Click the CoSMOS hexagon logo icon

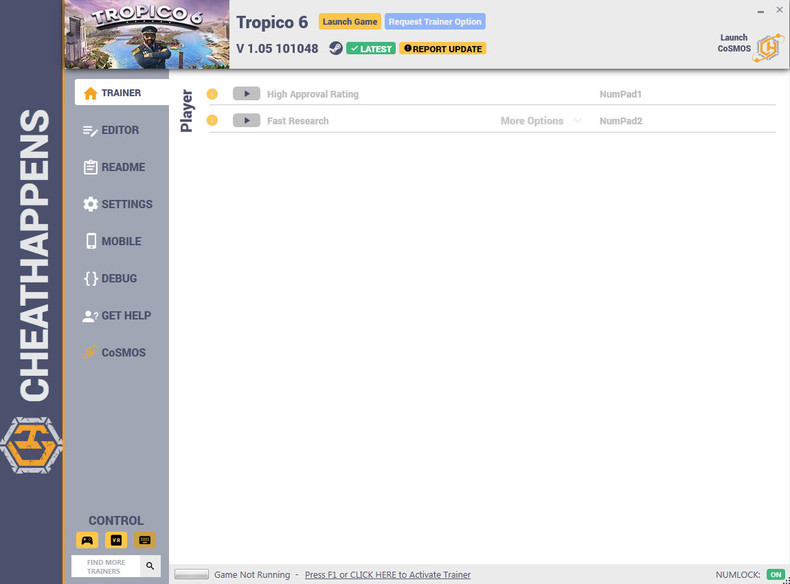click(x=769, y=48)
